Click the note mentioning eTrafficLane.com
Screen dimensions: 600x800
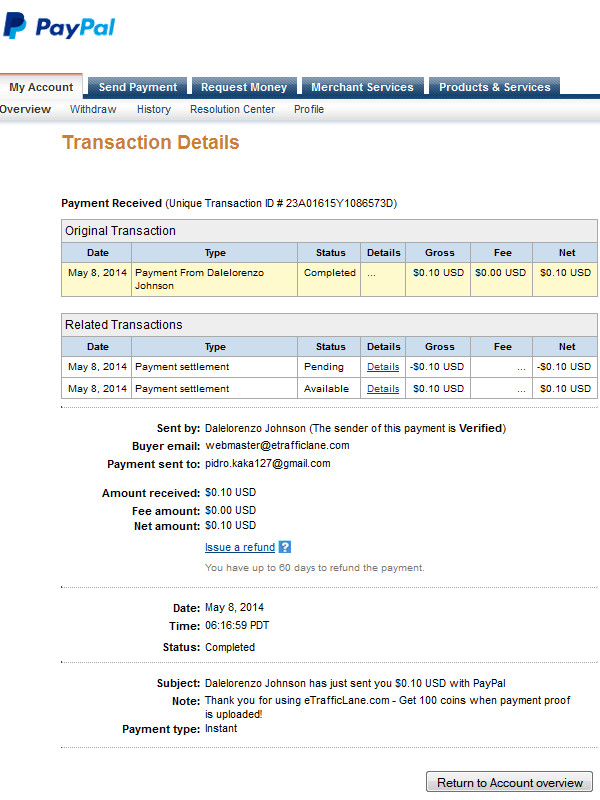tap(388, 707)
